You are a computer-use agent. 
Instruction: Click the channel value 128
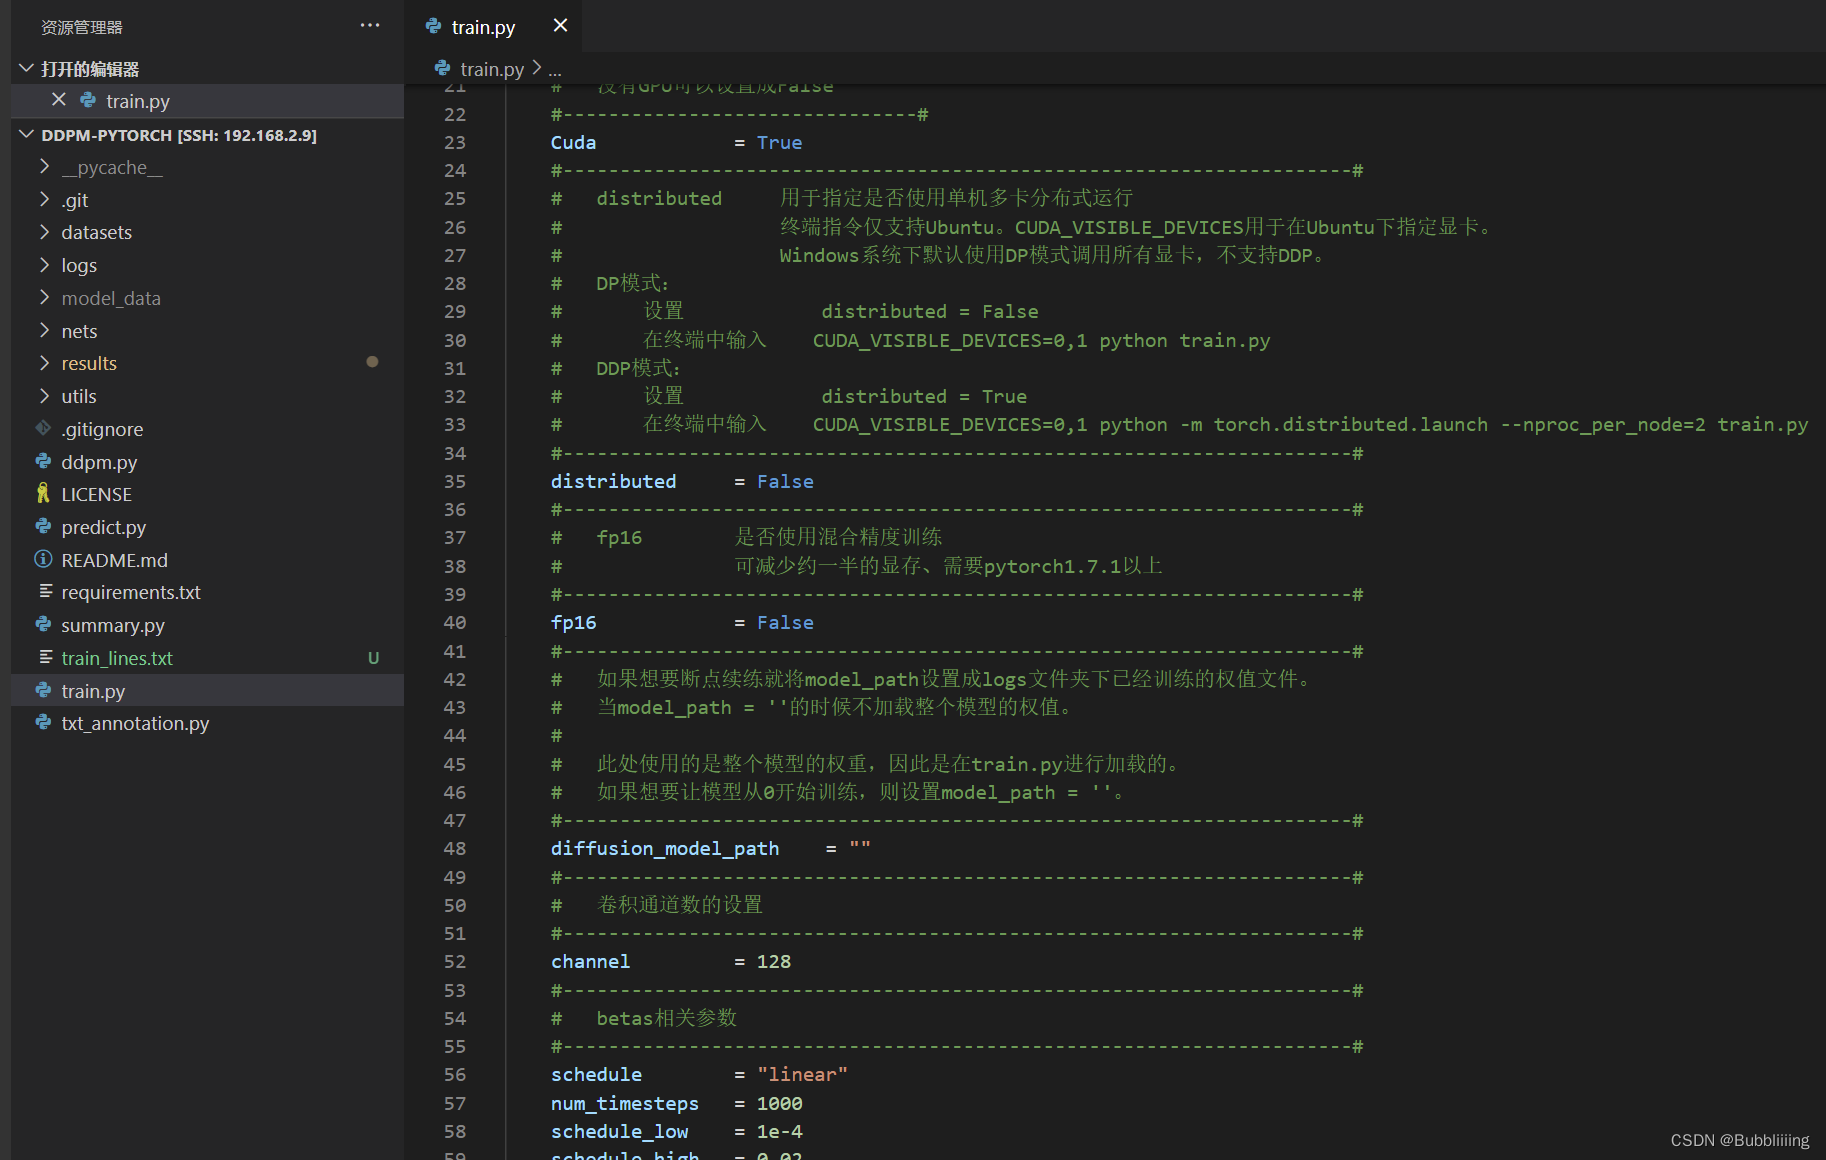click(x=774, y=961)
